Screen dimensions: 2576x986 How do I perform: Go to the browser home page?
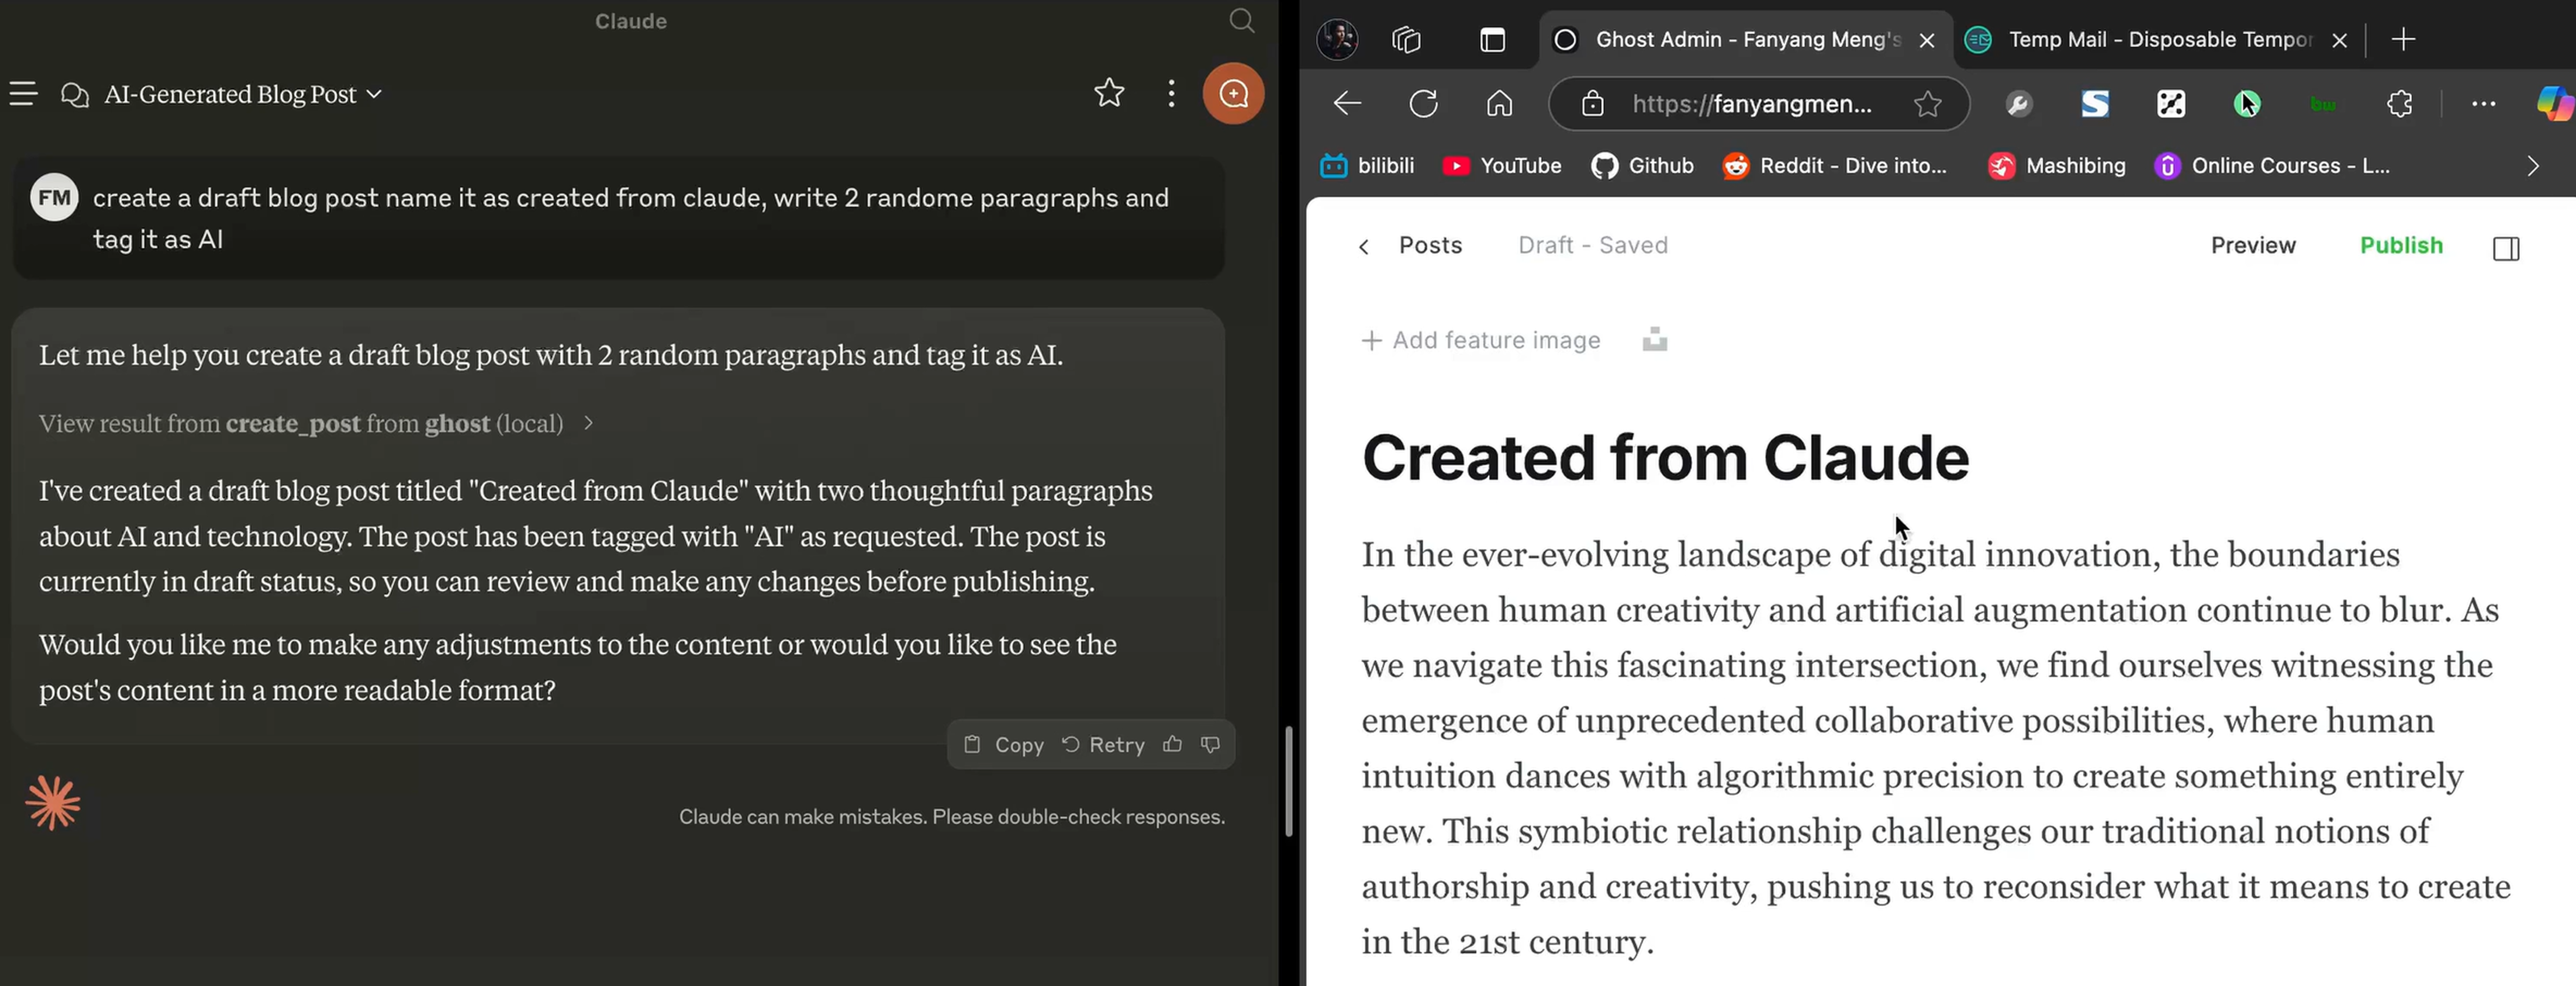point(1499,104)
